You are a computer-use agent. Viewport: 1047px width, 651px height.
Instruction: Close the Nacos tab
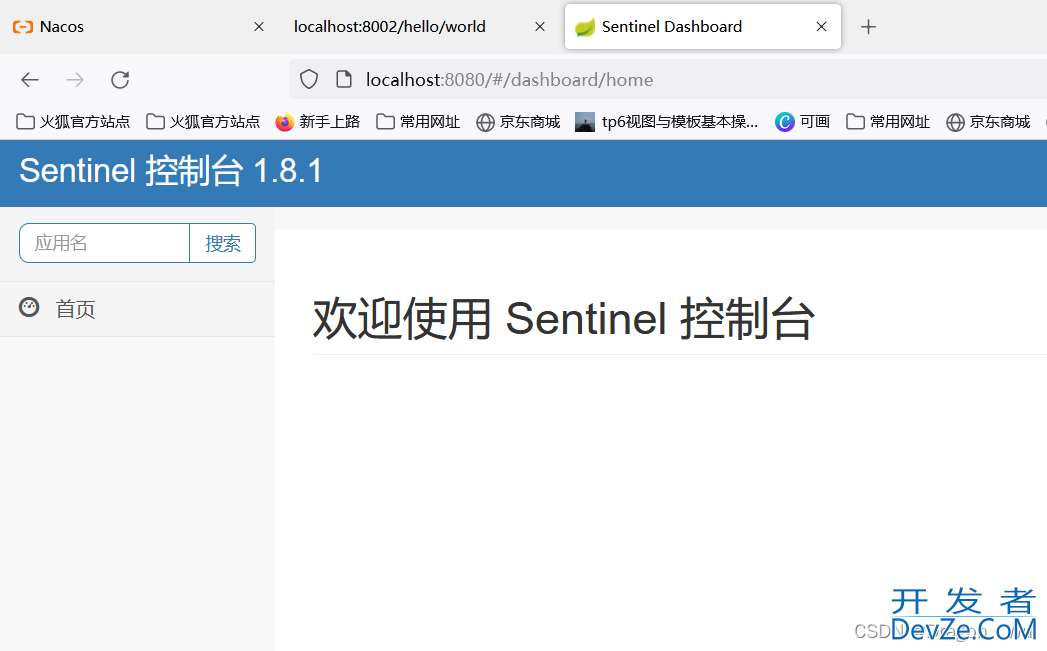(259, 27)
